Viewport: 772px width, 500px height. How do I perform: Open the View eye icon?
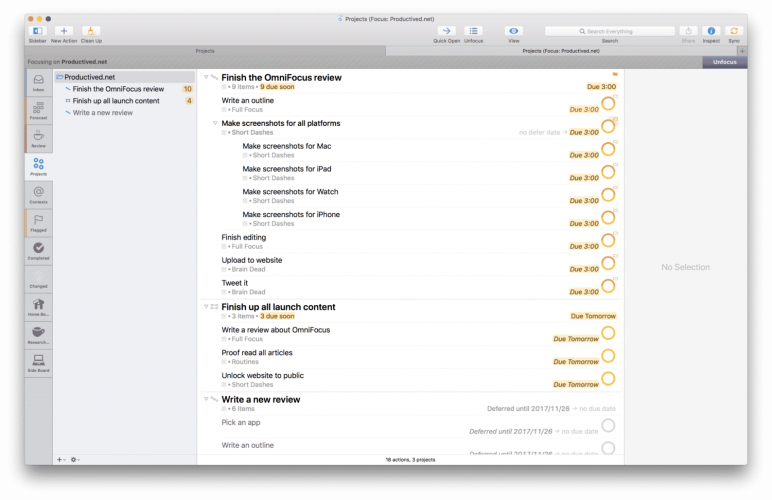tap(514, 31)
